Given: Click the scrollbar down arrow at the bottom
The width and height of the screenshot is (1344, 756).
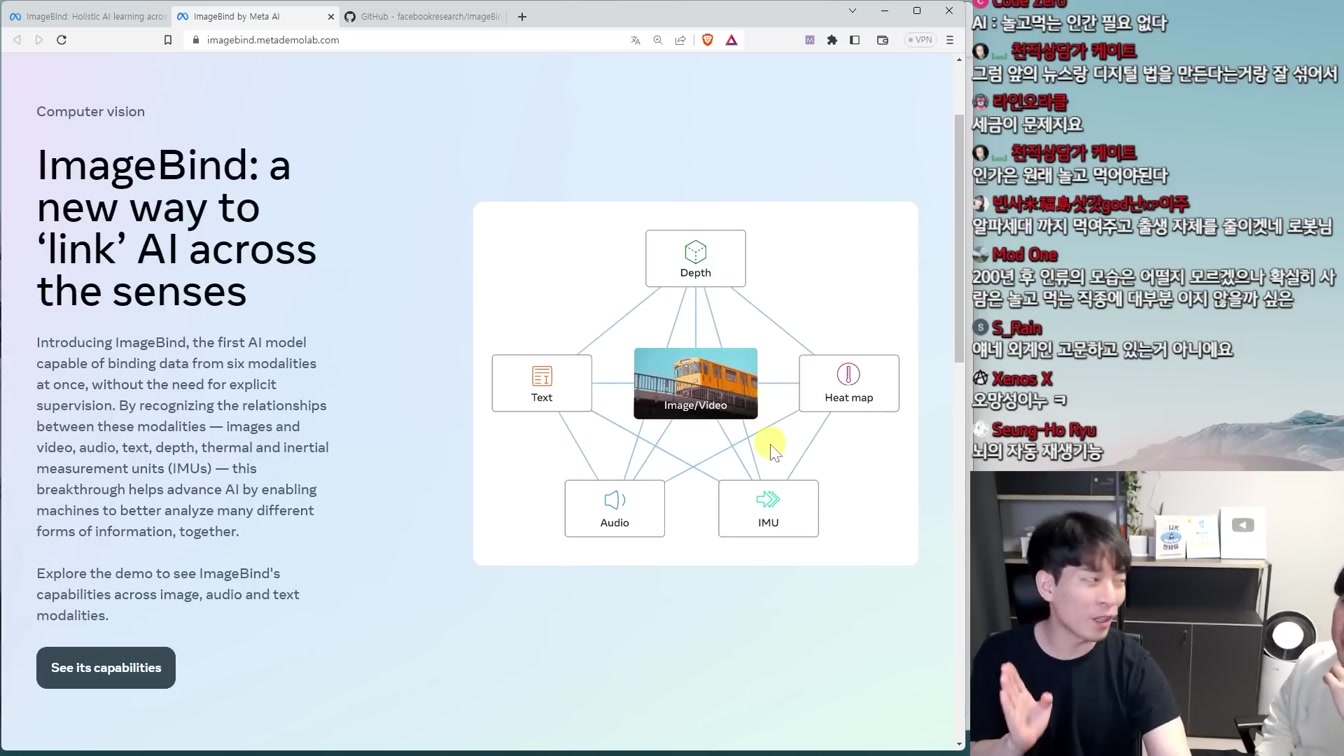Looking at the screenshot, I should point(959,744).
